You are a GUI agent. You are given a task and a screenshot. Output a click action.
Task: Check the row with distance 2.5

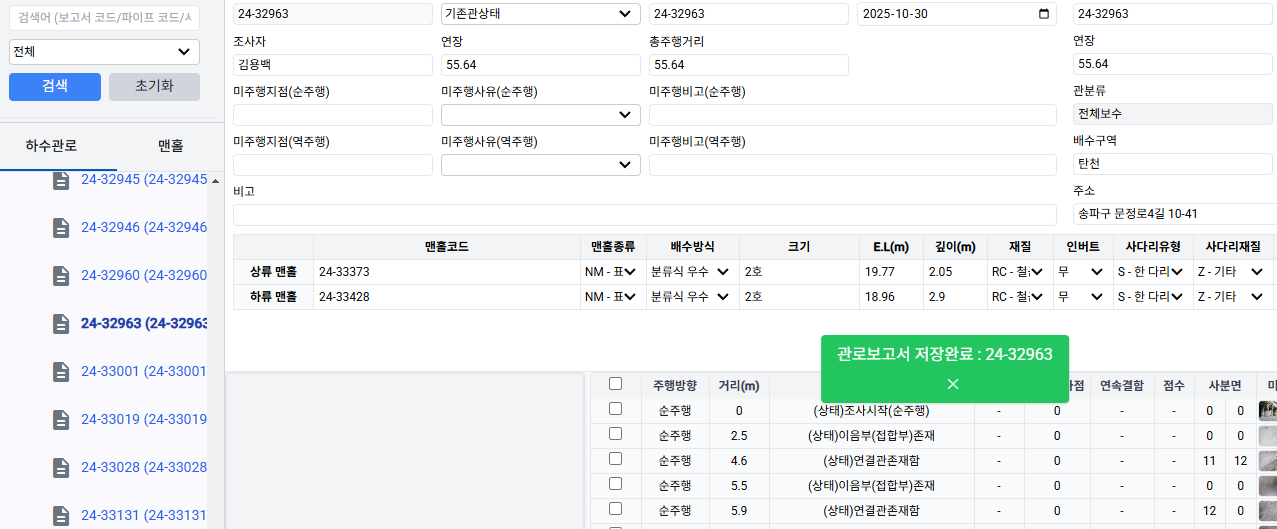pos(615,435)
